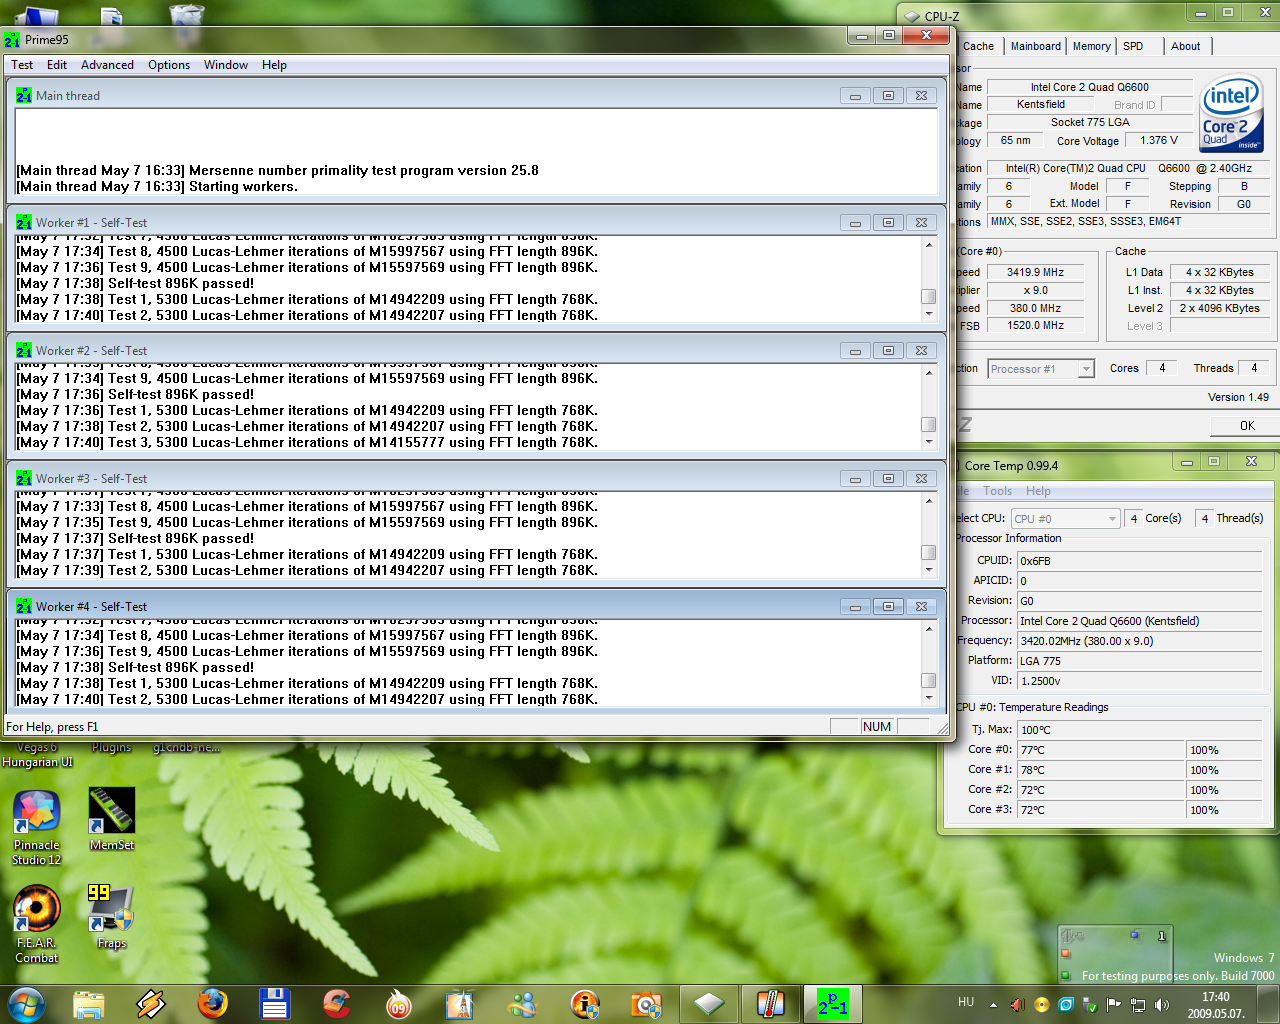
Task: Click the Main thread window icon
Action: tap(24, 96)
